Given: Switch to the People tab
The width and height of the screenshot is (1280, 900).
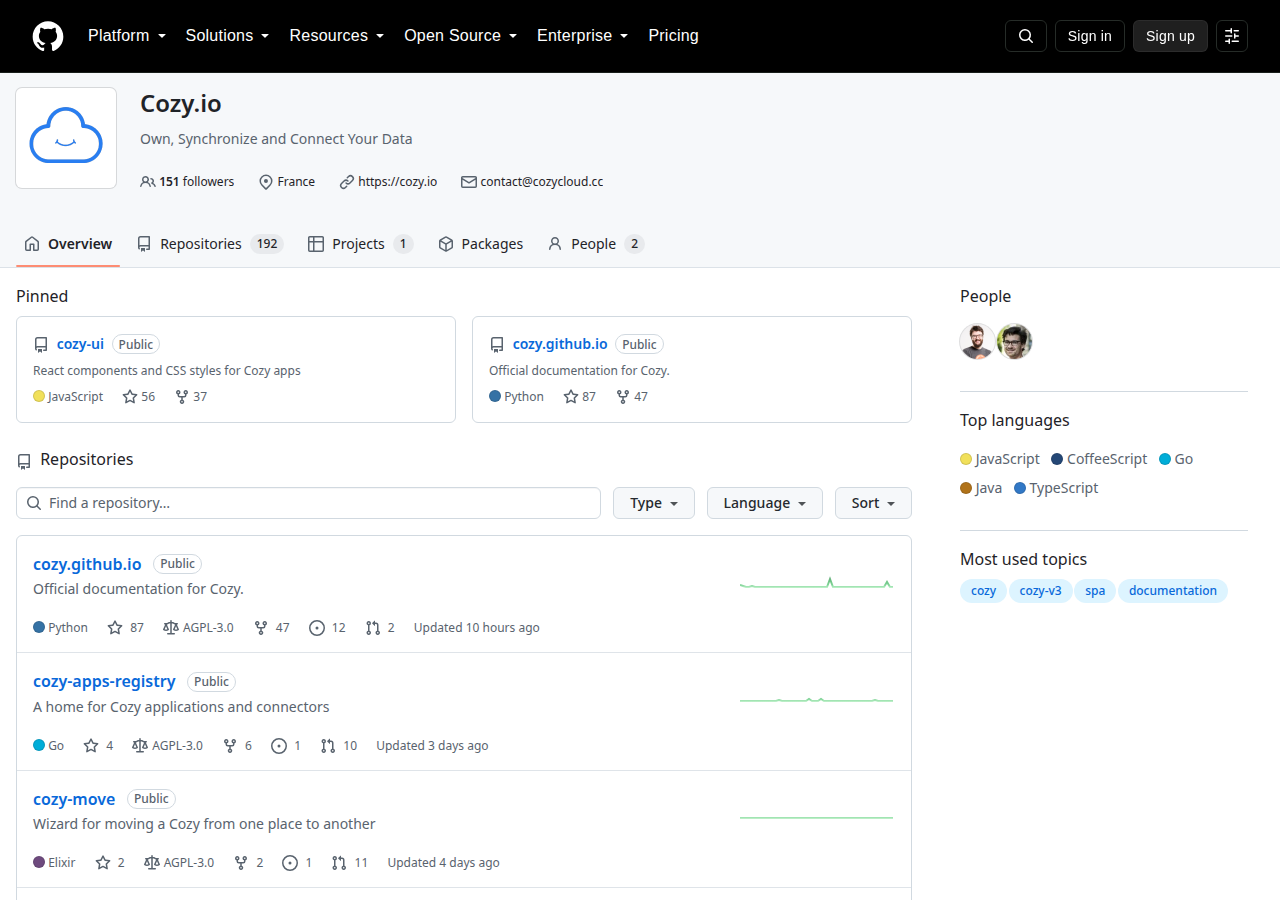Looking at the screenshot, I should (596, 244).
